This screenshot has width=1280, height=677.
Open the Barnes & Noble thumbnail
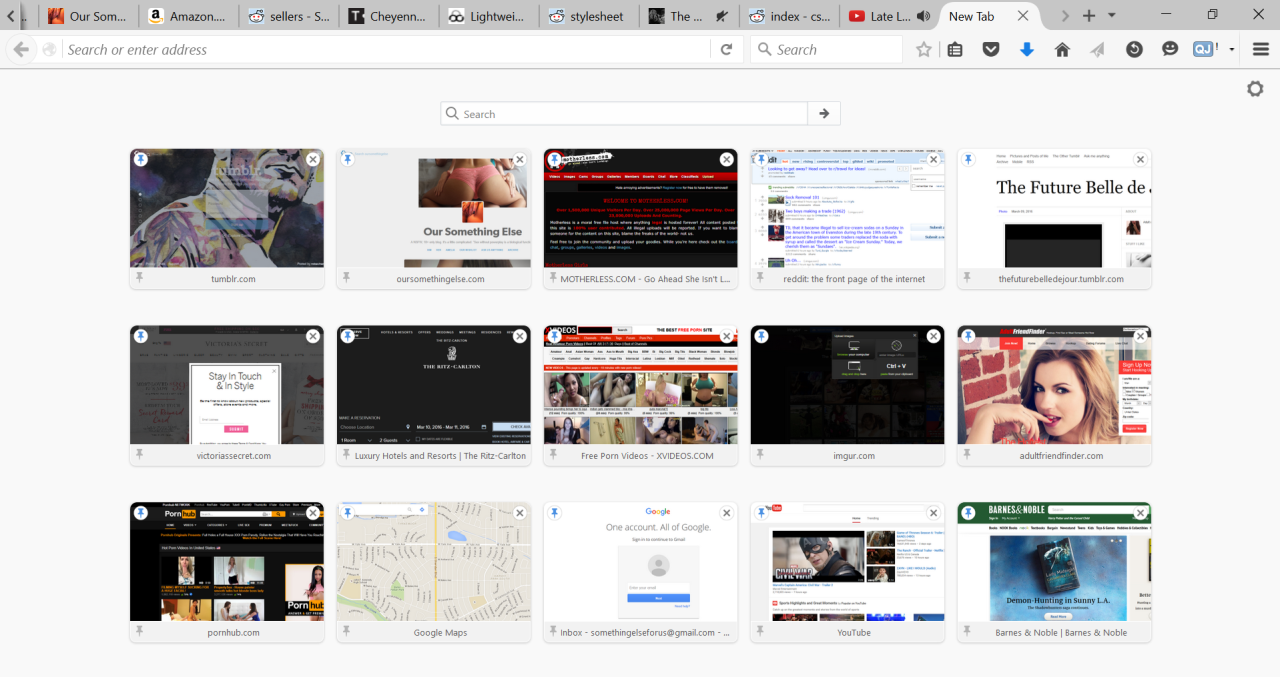pyautogui.click(x=1054, y=562)
